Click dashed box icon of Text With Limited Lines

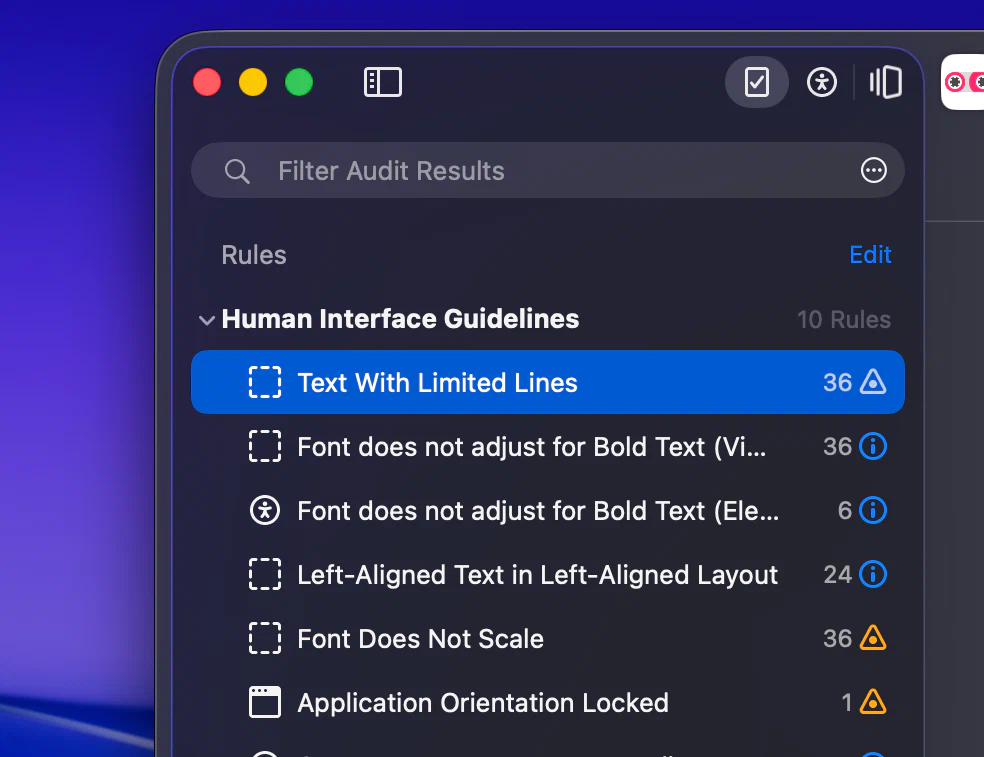(265, 382)
